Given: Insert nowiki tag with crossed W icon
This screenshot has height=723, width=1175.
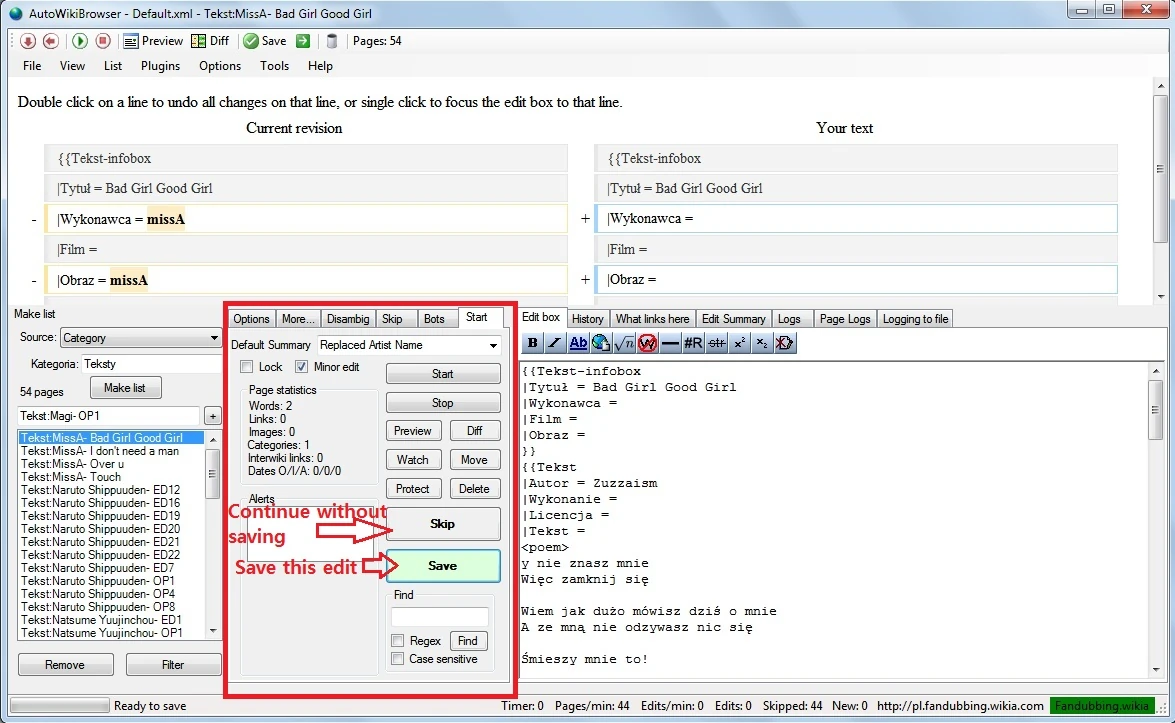Looking at the screenshot, I should [647, 343].
